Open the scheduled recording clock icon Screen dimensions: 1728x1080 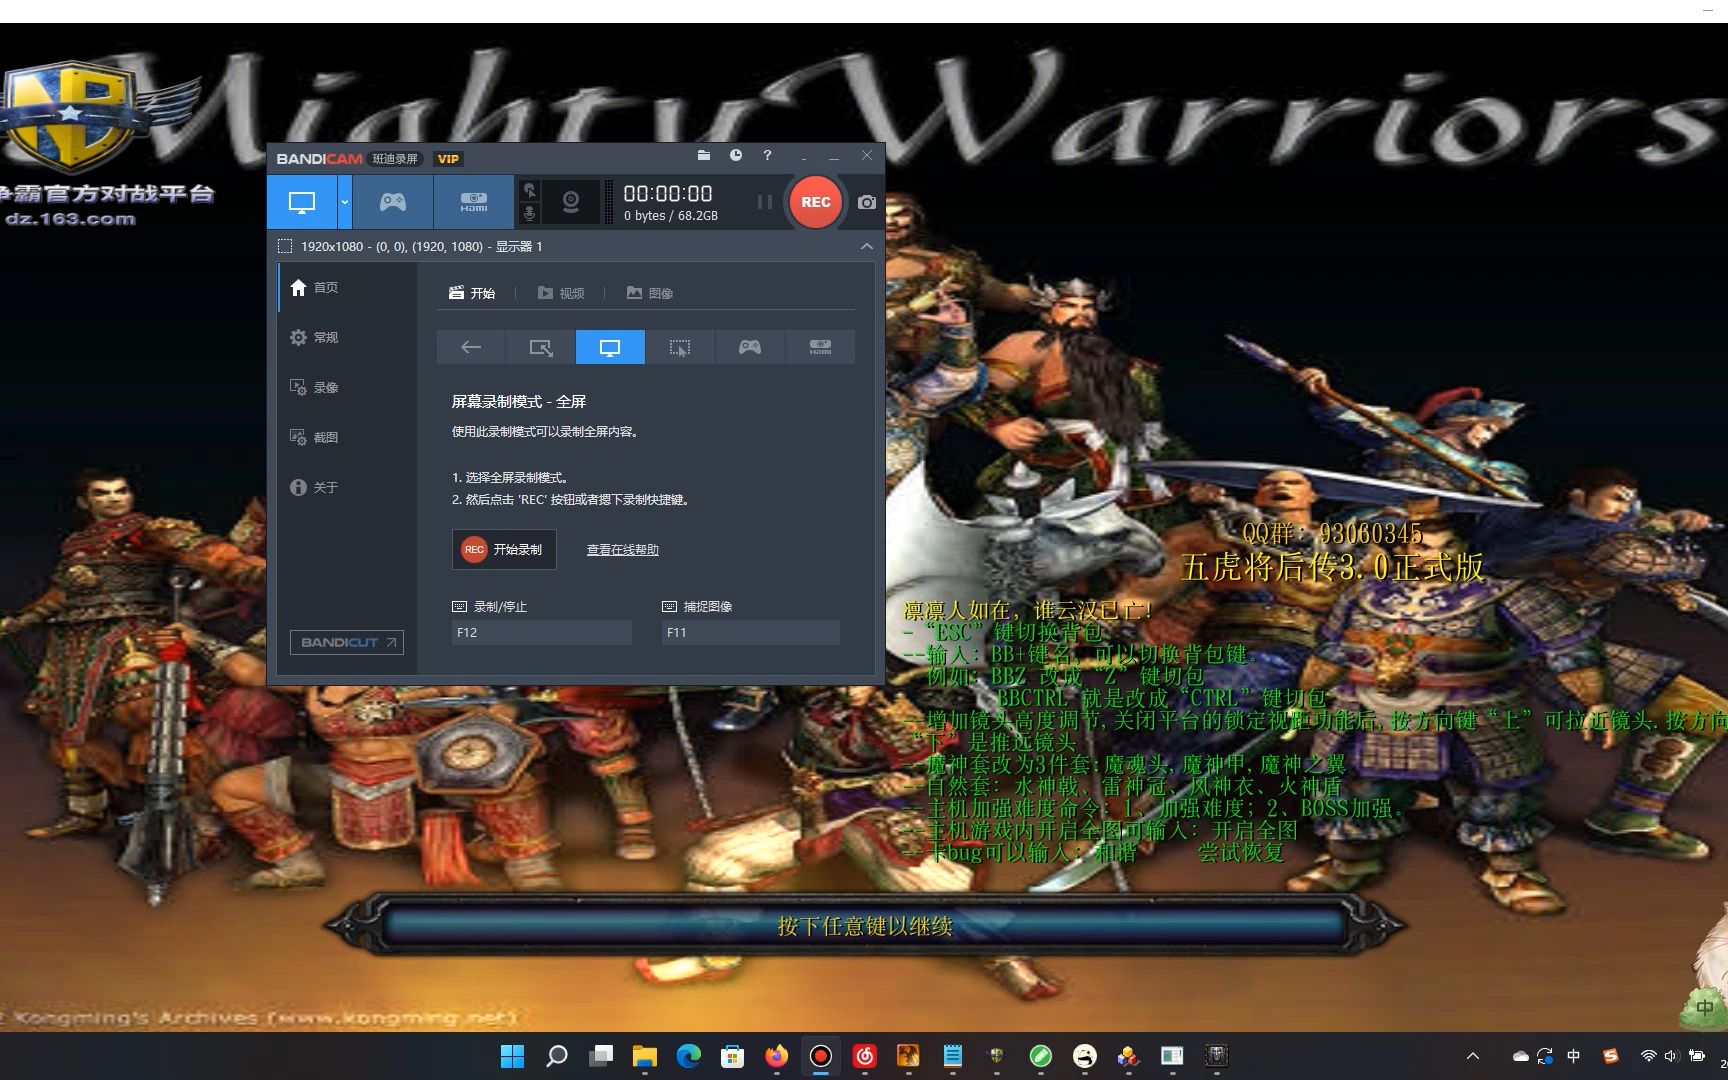coord(736,155)
